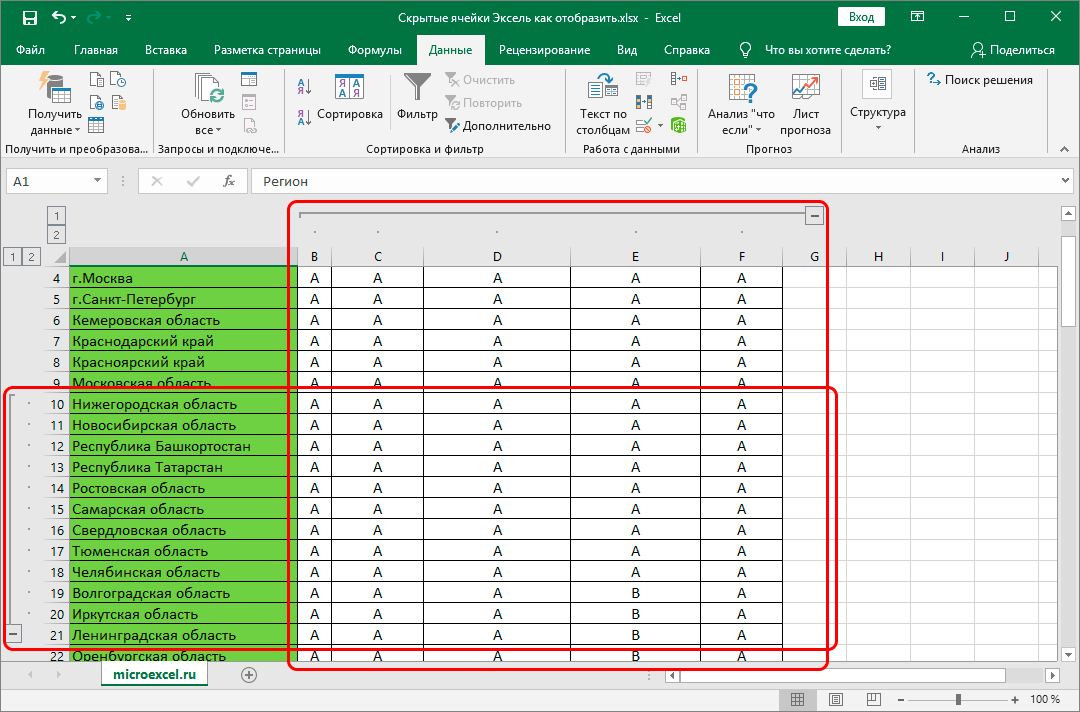The height and width of the screenshot is (712, 1080).
Task: Undo the last action
Action: (59, 18)
